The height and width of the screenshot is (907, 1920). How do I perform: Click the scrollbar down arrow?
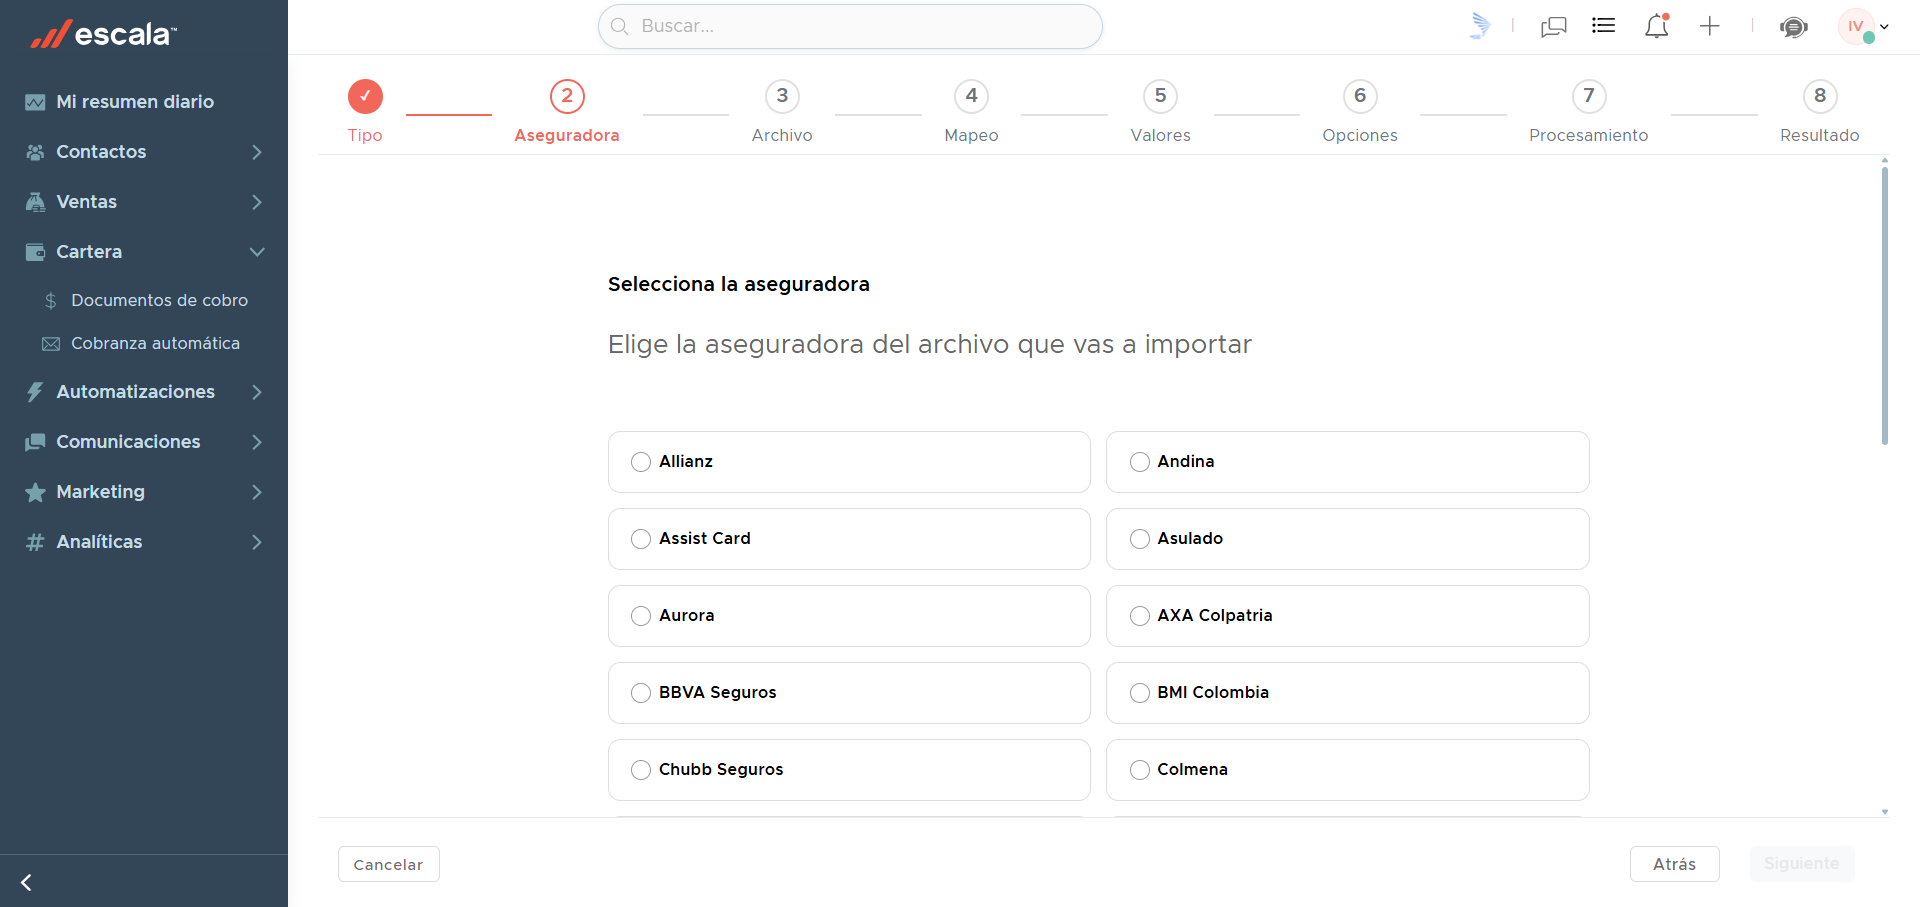click(1885, 812)
